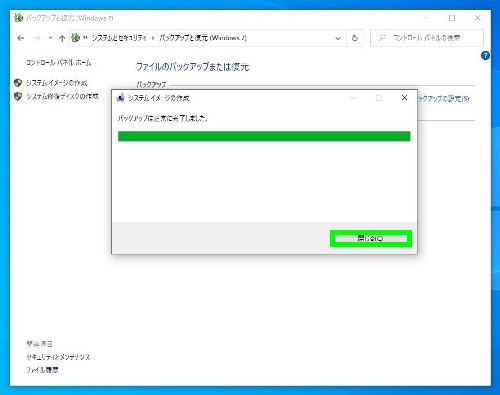This screenshot has height=395, width=500.
Task: Click the main window title bar icon
Action: click(x=18, y=18)
